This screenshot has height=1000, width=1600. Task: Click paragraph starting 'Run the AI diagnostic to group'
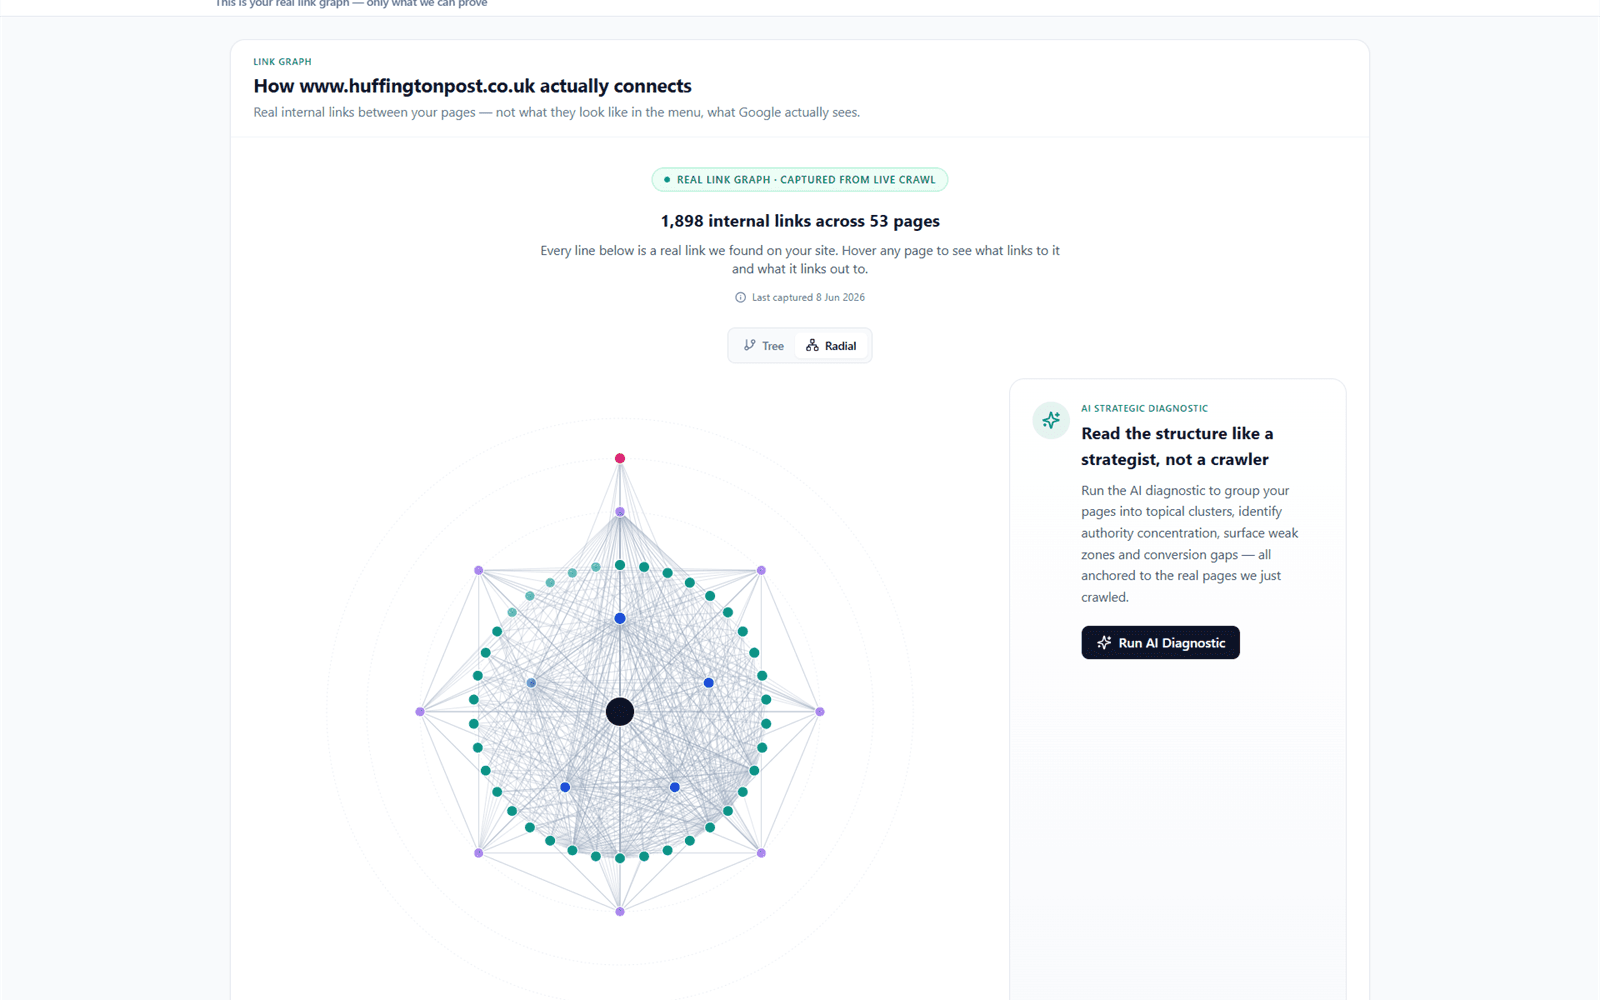[x=1190, y=544]
